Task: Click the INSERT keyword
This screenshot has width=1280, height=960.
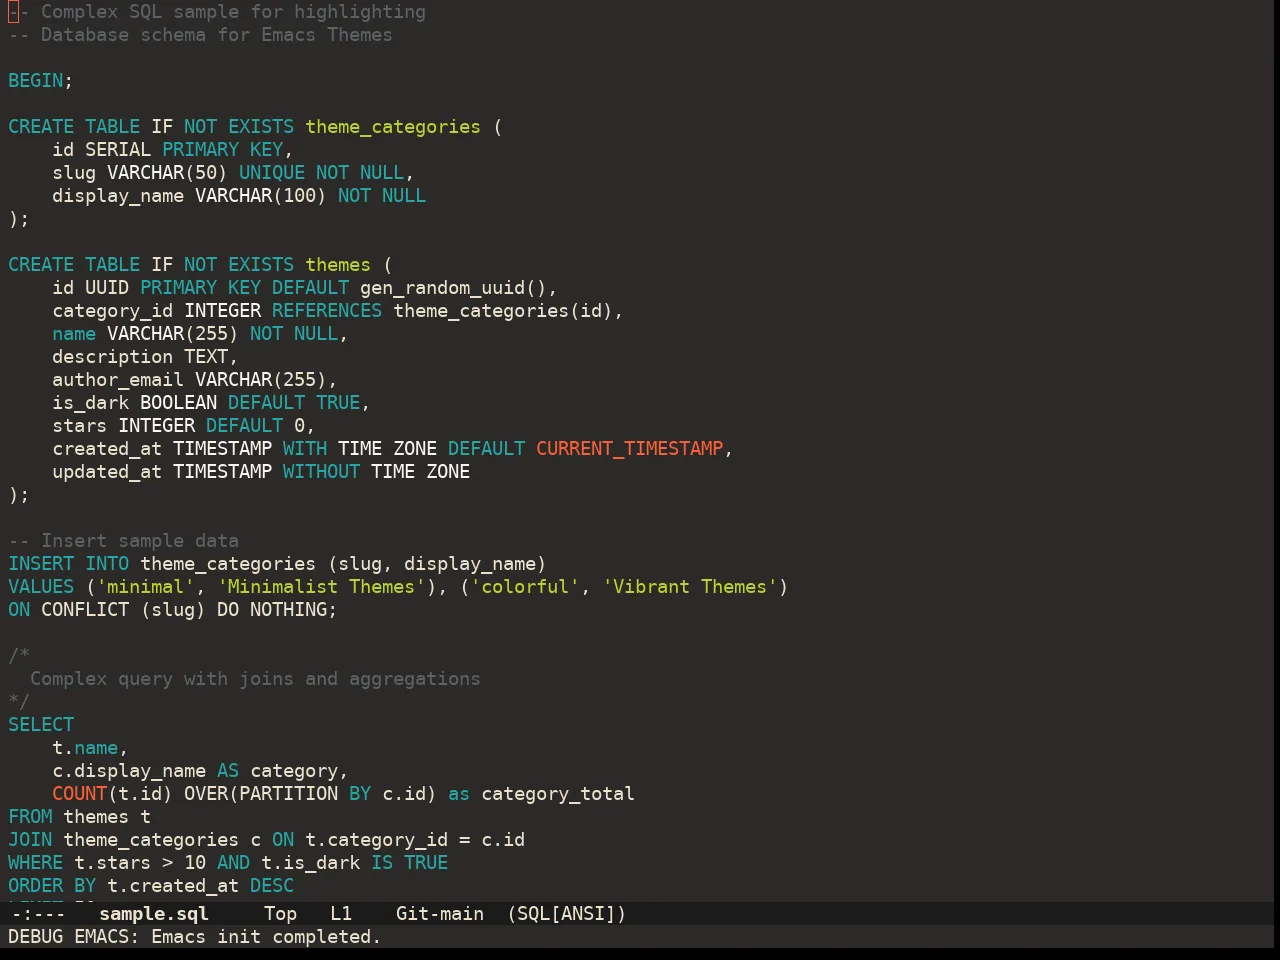Action: point(41,564)
